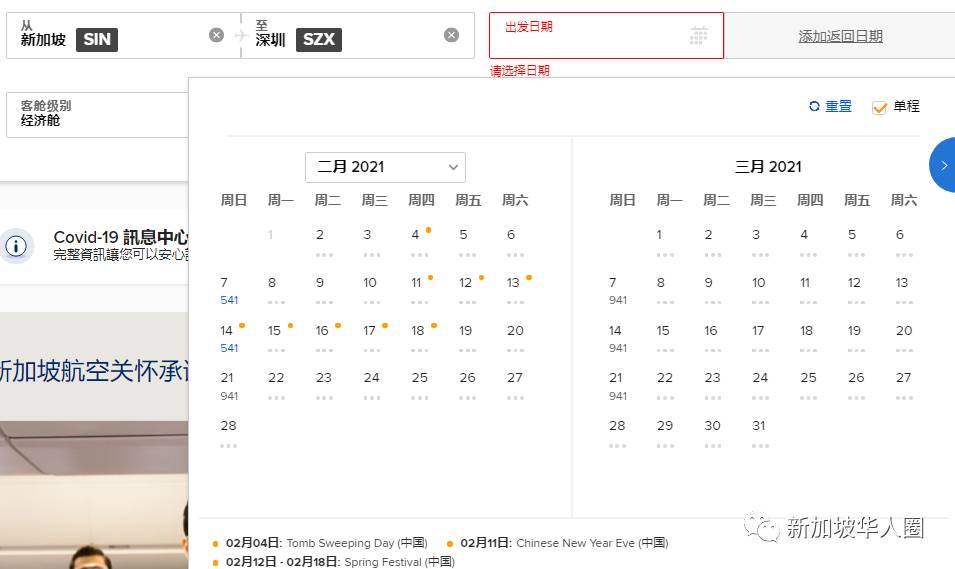This screenshot has width=955, height=569.
Task: Open the 客舱级别 经济舱 cabin class selector
Action: [97, 115]
